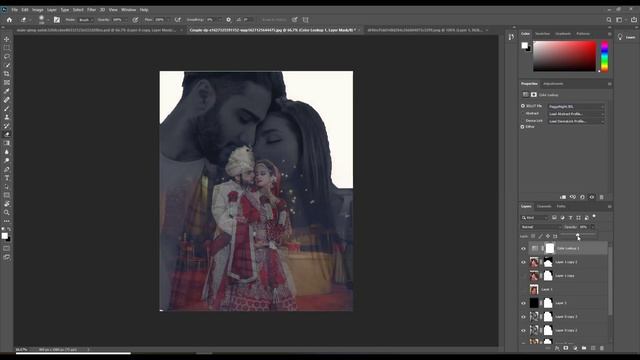Select the Eyedropper tool
This screenshot has height=360, width=640.
pyautogui.click(x=7, y=91)
